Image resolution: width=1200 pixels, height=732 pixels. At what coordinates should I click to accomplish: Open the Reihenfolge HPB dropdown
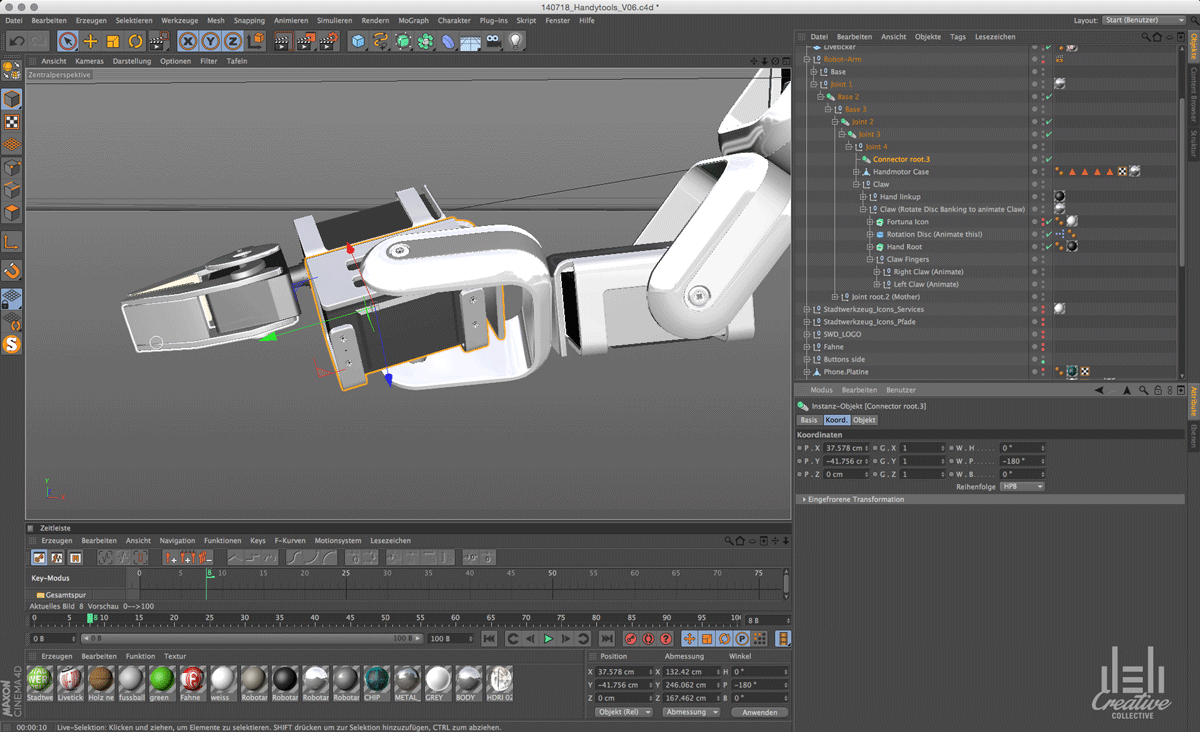(1022, 486)
